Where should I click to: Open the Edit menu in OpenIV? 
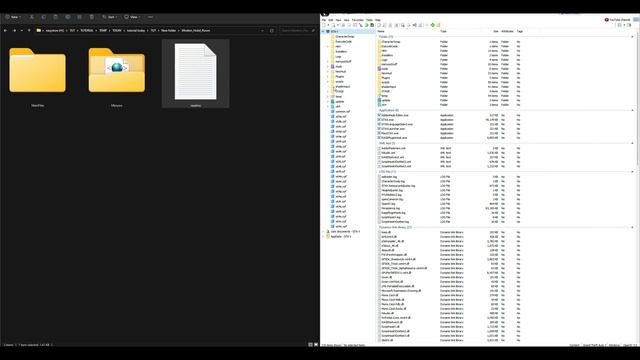tap(331, 20)
